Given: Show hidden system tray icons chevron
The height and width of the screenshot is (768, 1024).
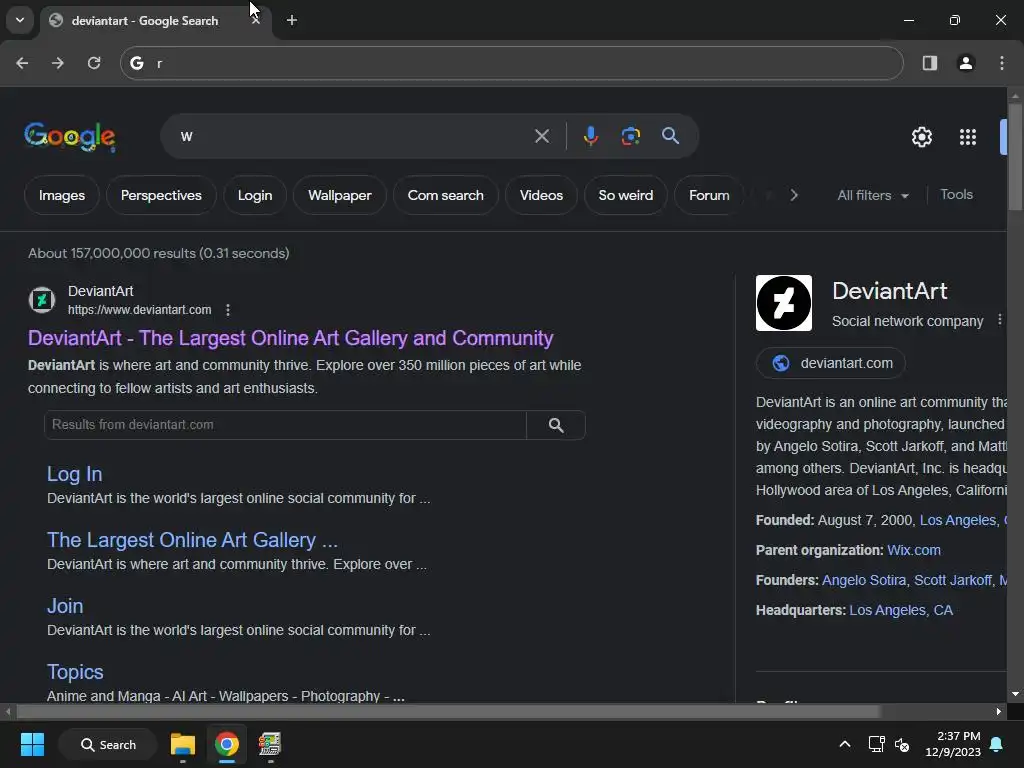Looking at the screenshot, I should coord(844,744).
